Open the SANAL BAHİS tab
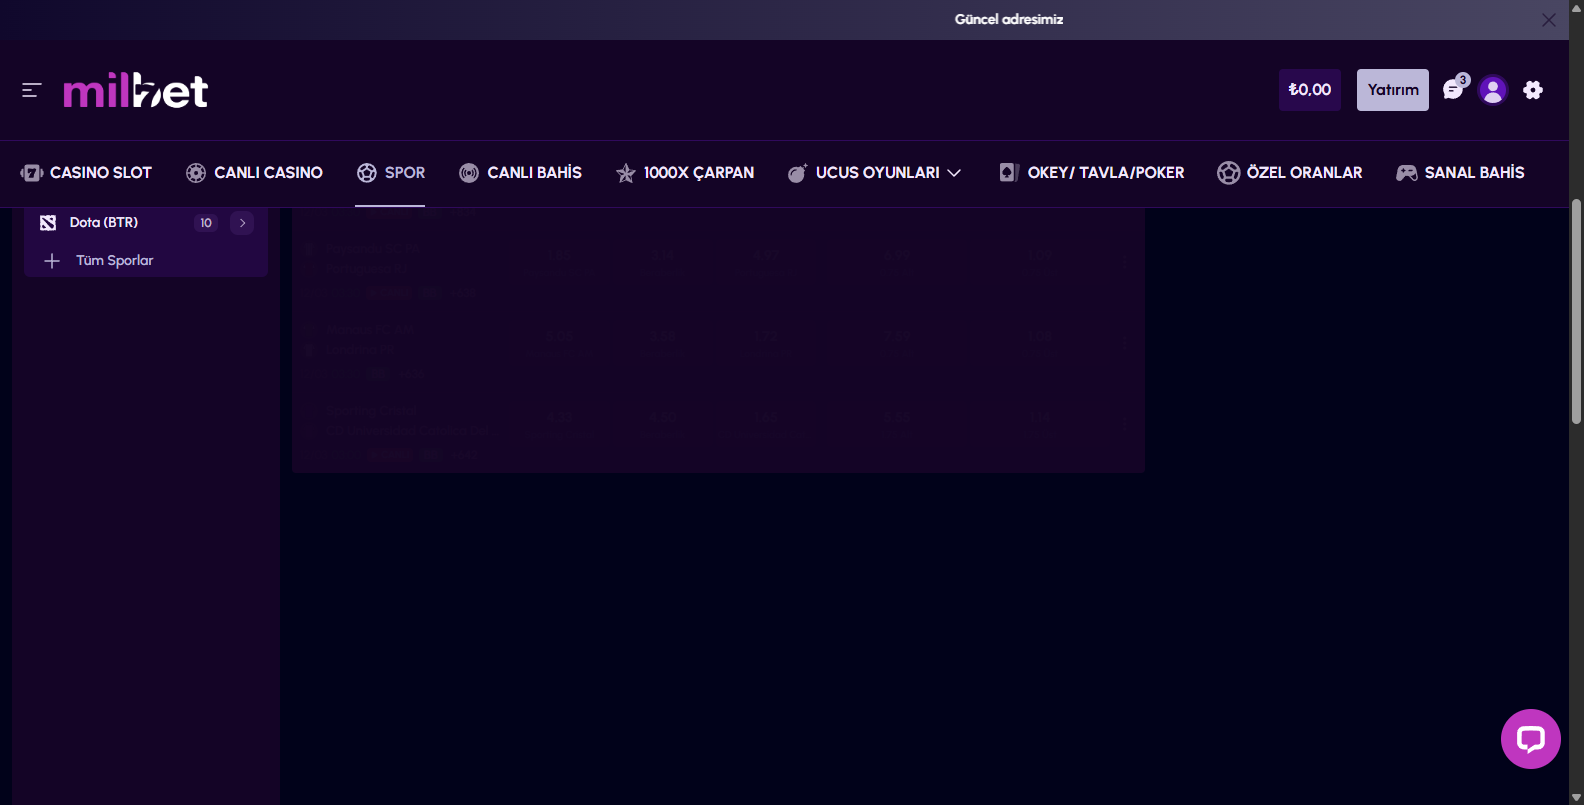 pos(1460,173)
